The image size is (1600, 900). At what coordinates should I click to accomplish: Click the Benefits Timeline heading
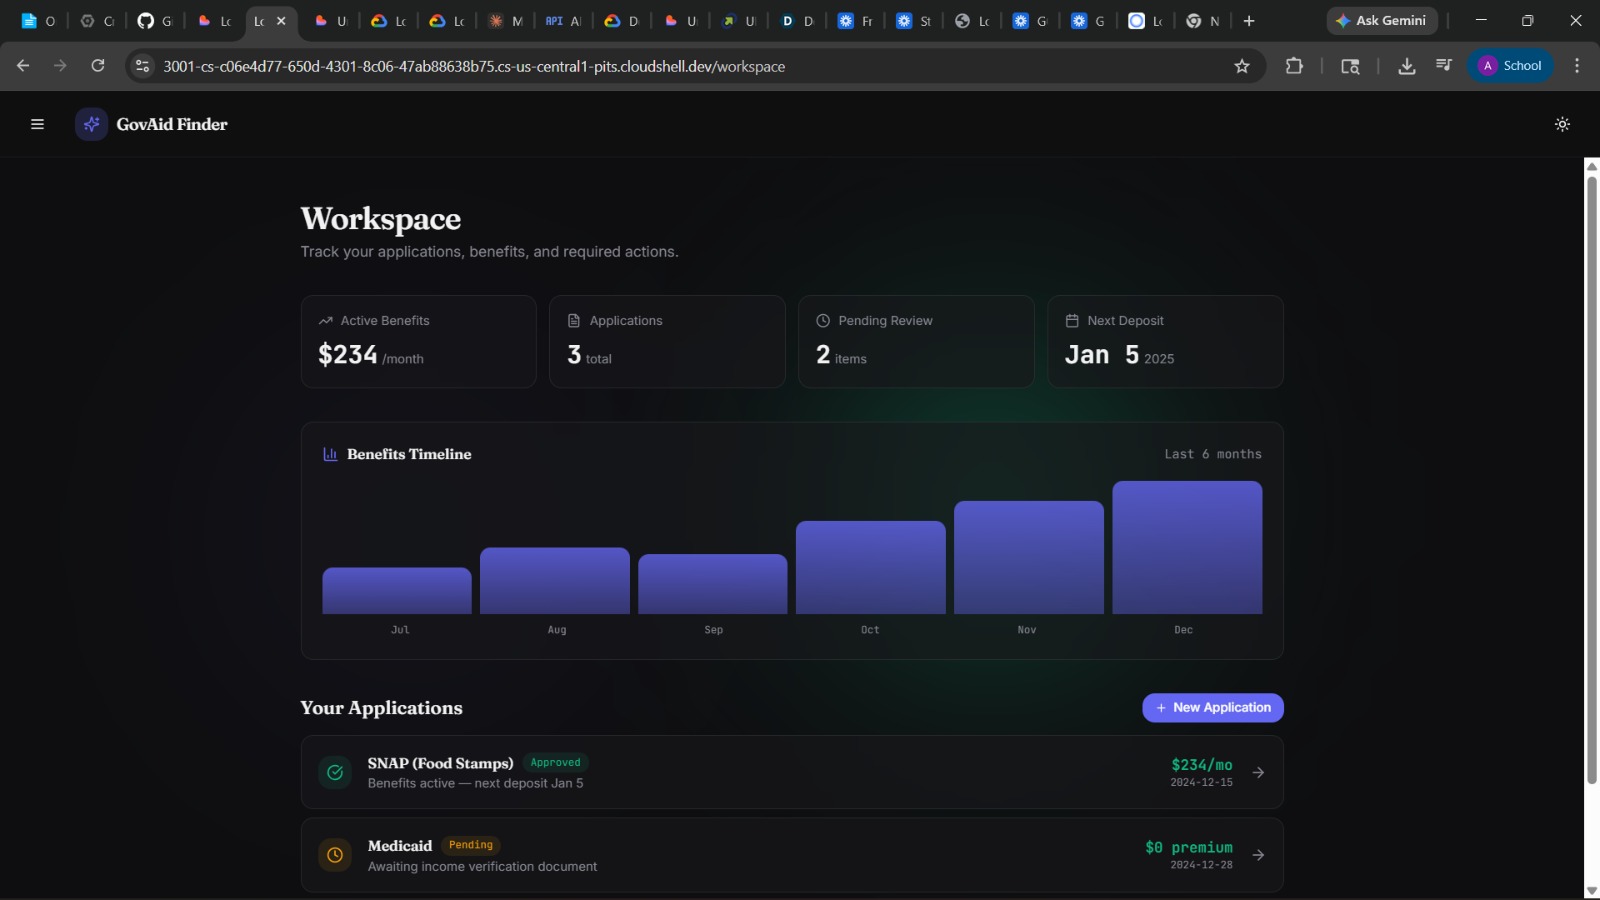click(409, 454)
